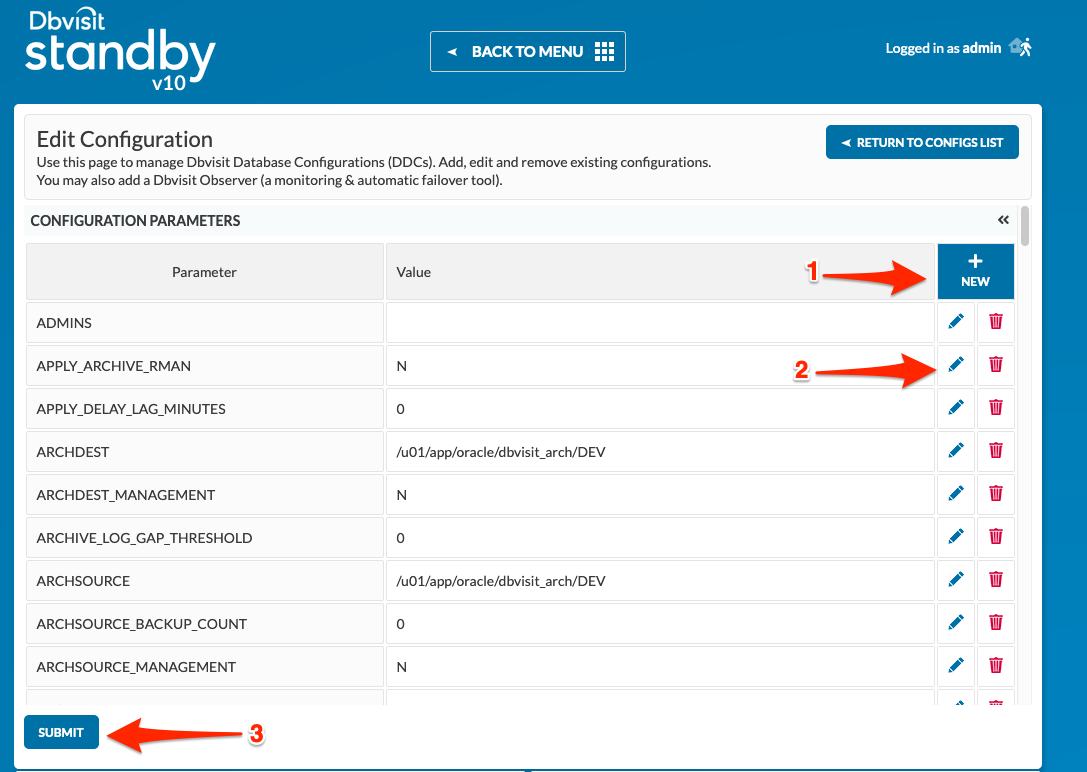Delete the ARCHIVE_LOG_GAP_THRESHOLD parameter via trash icon
This screenshot has height=772, width=1087.
995,536
